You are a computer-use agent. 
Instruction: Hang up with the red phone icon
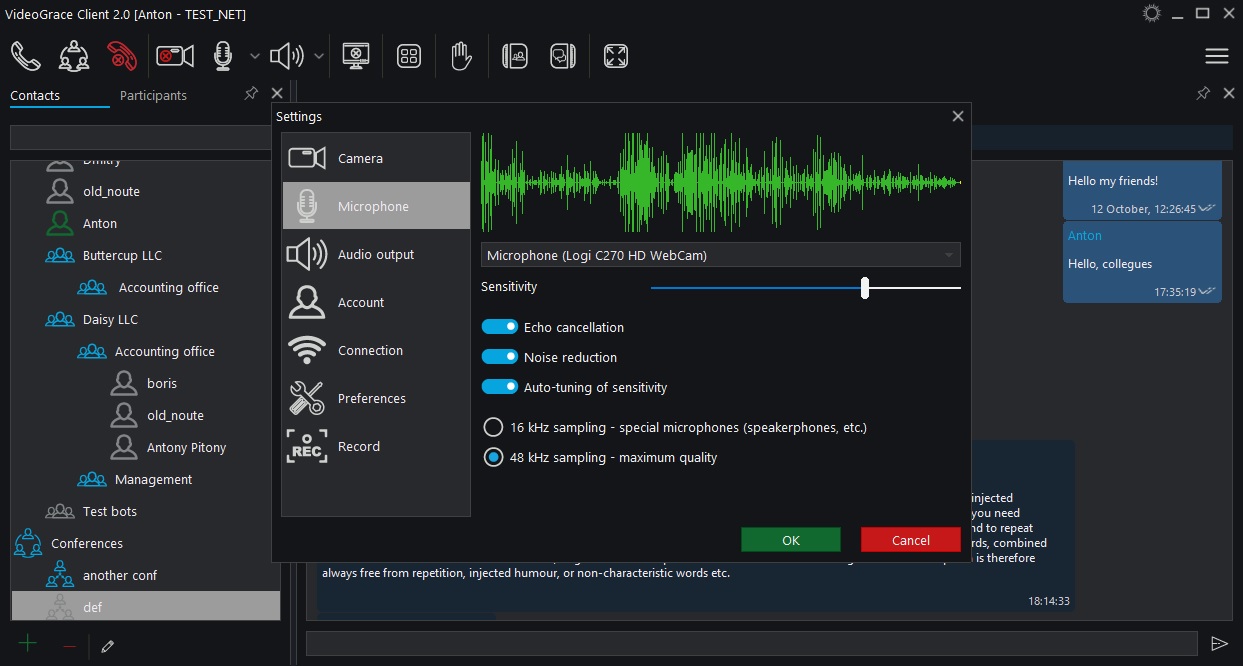point(122,56)
